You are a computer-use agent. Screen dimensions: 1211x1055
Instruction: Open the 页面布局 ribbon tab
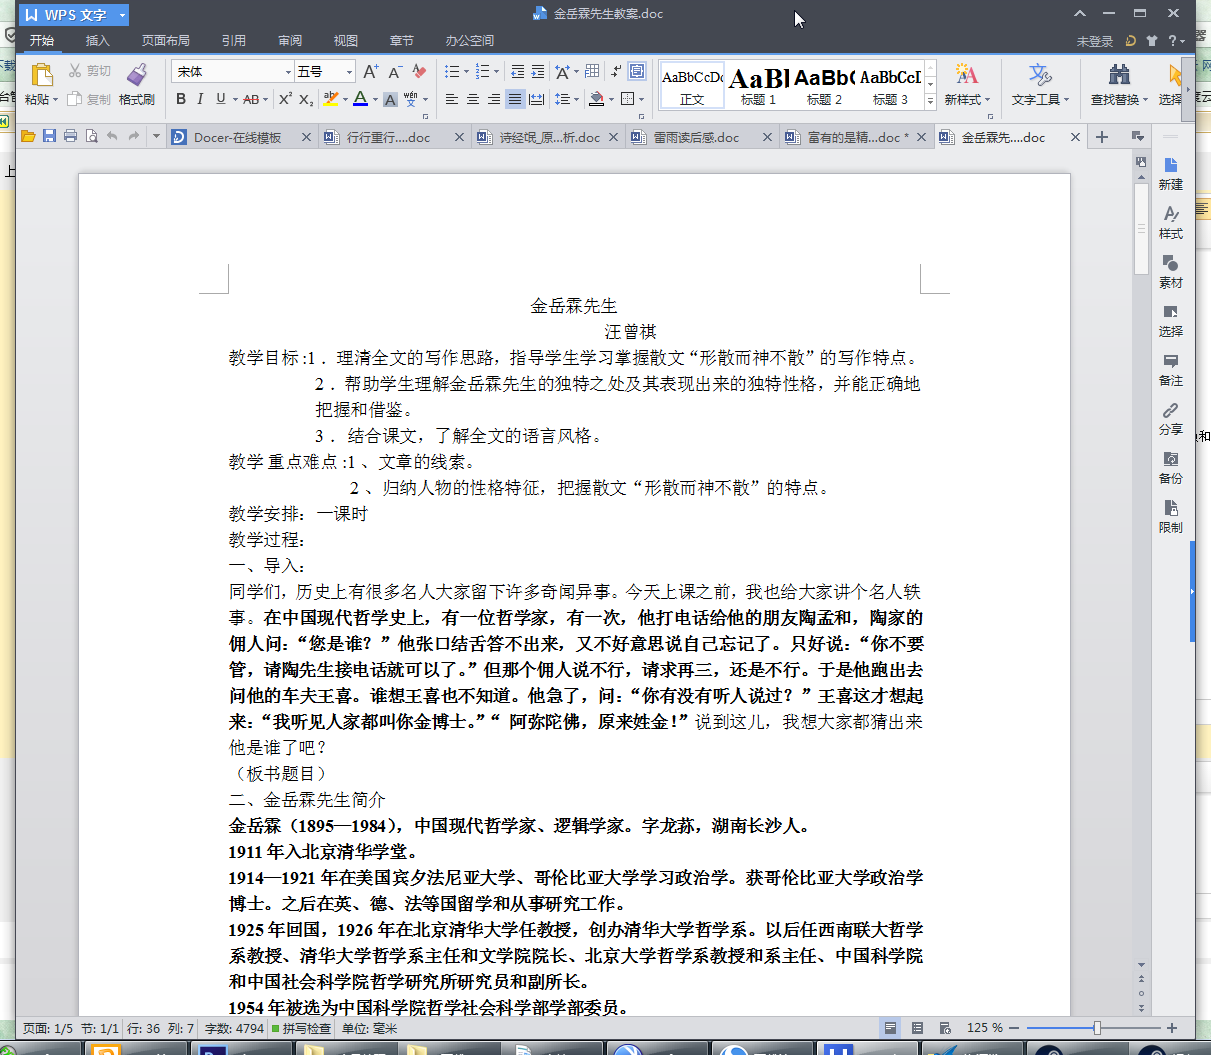click(x=166, y=41)
